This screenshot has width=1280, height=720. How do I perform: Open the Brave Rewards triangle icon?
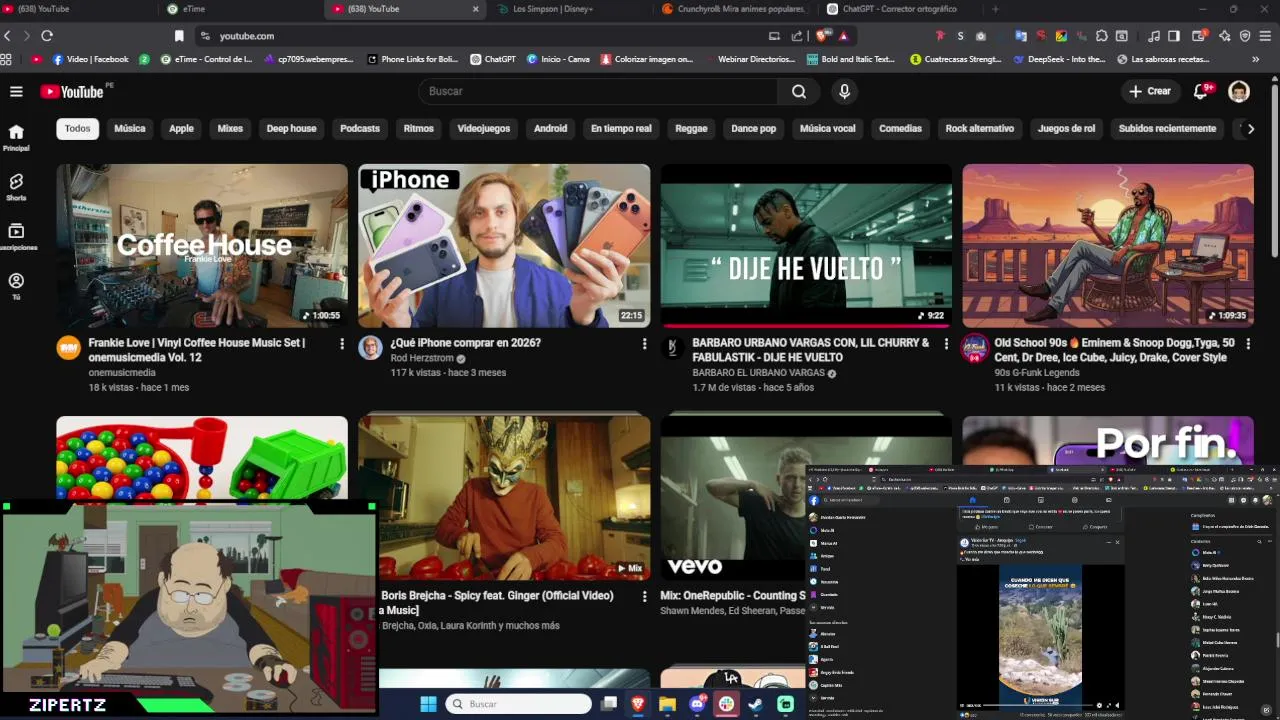[843, 36]
